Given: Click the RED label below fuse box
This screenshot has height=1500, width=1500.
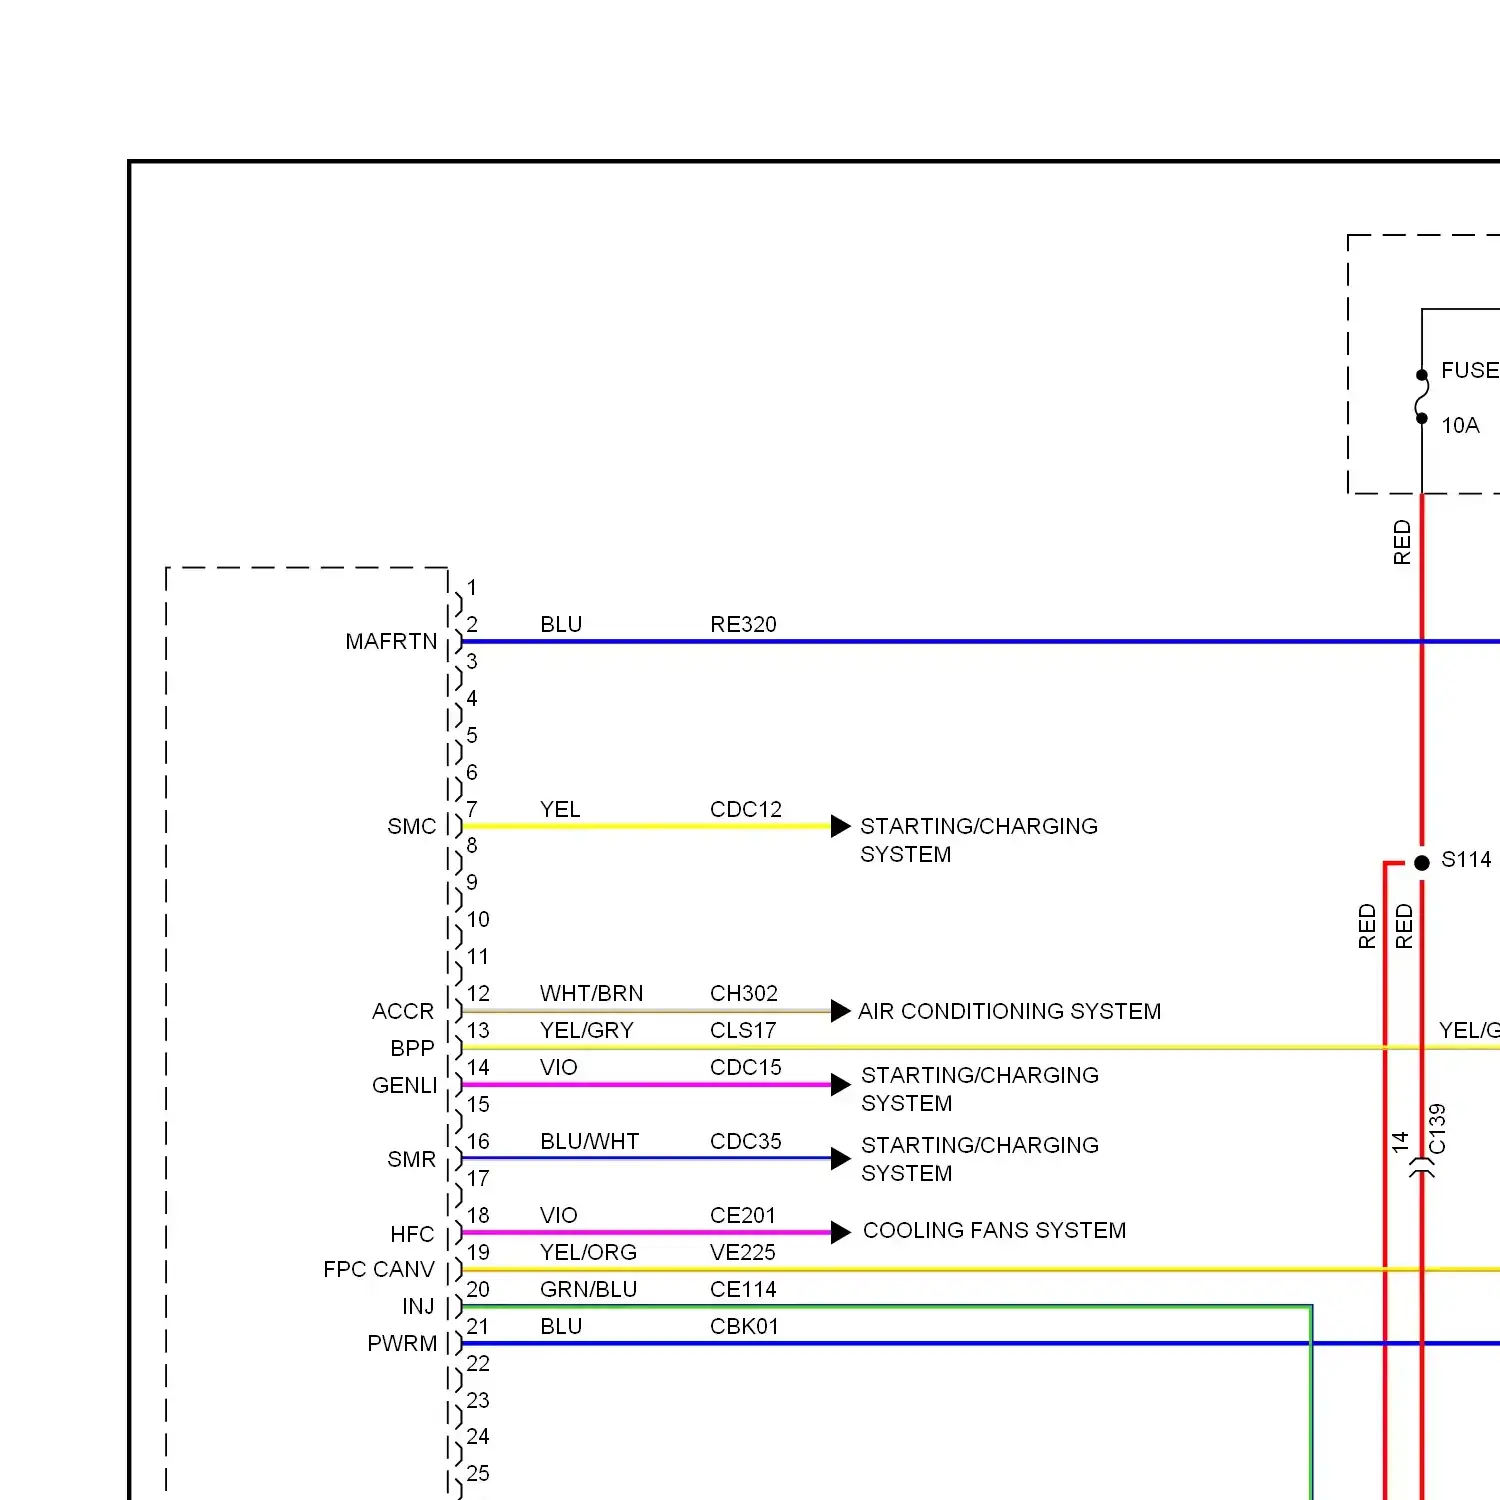Looking at the screenshot, I should point(1402,542).
